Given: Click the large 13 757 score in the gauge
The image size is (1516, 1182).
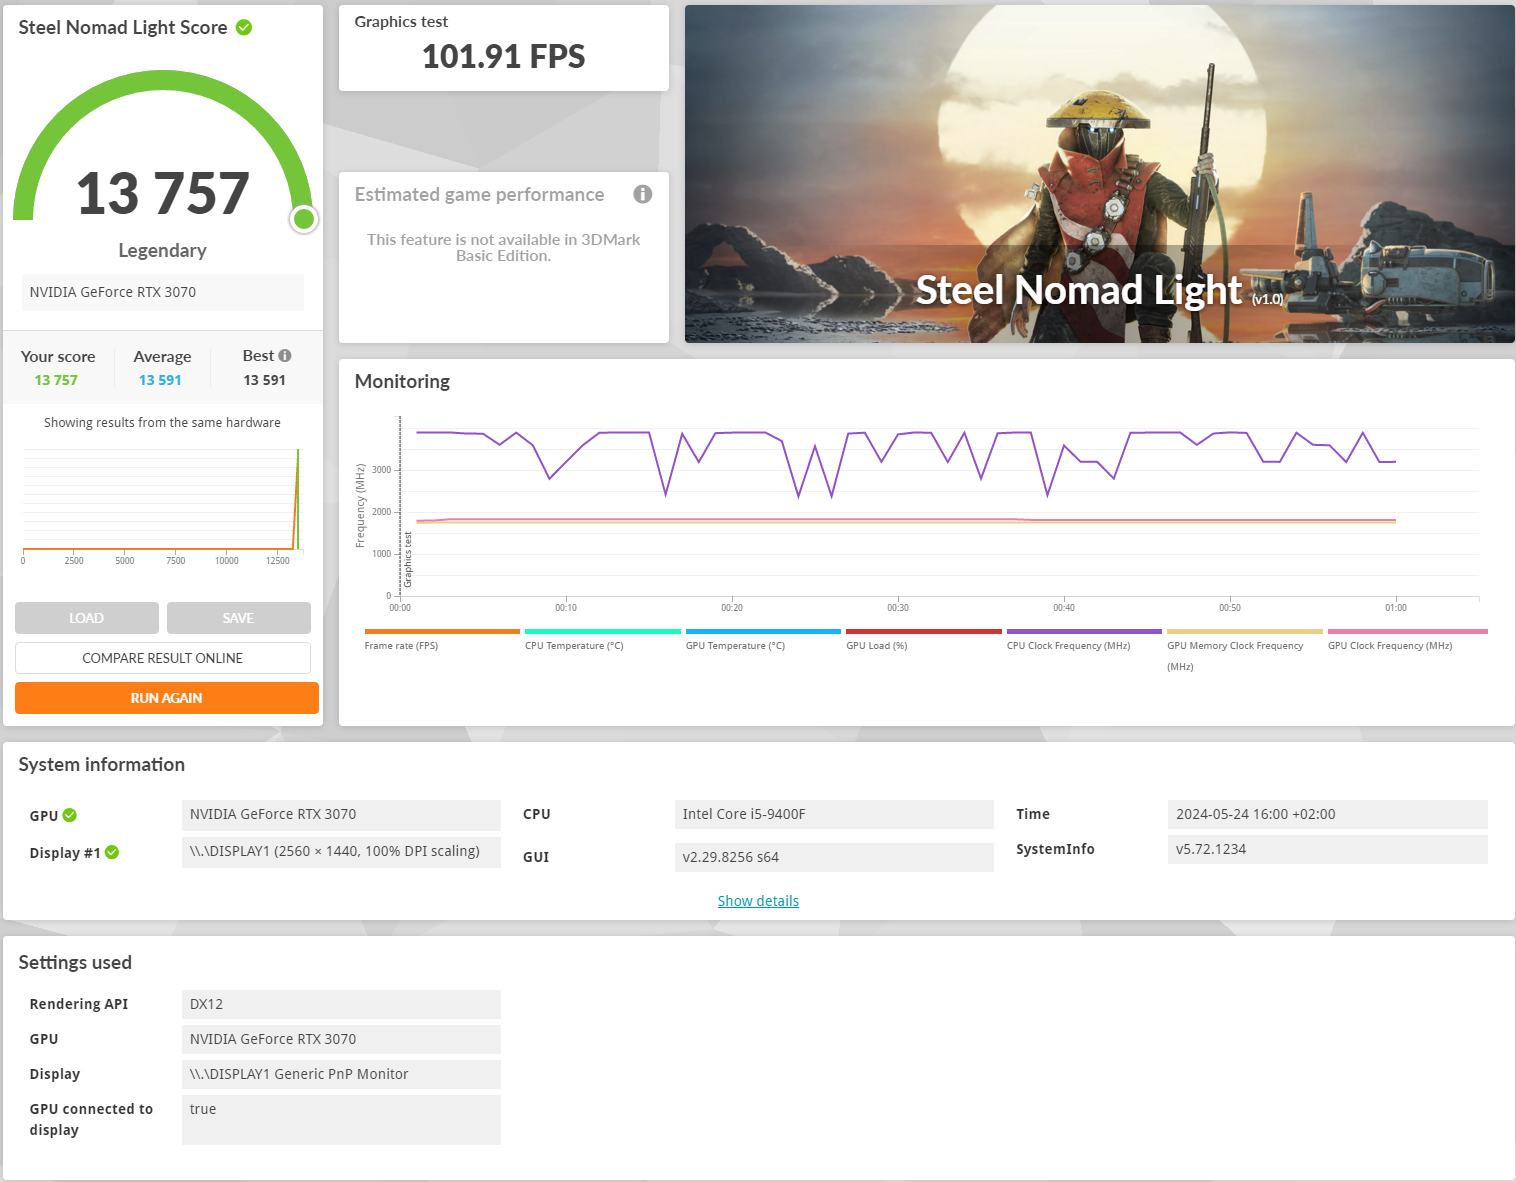Looking at the screenshot, I should click(163, 193).
